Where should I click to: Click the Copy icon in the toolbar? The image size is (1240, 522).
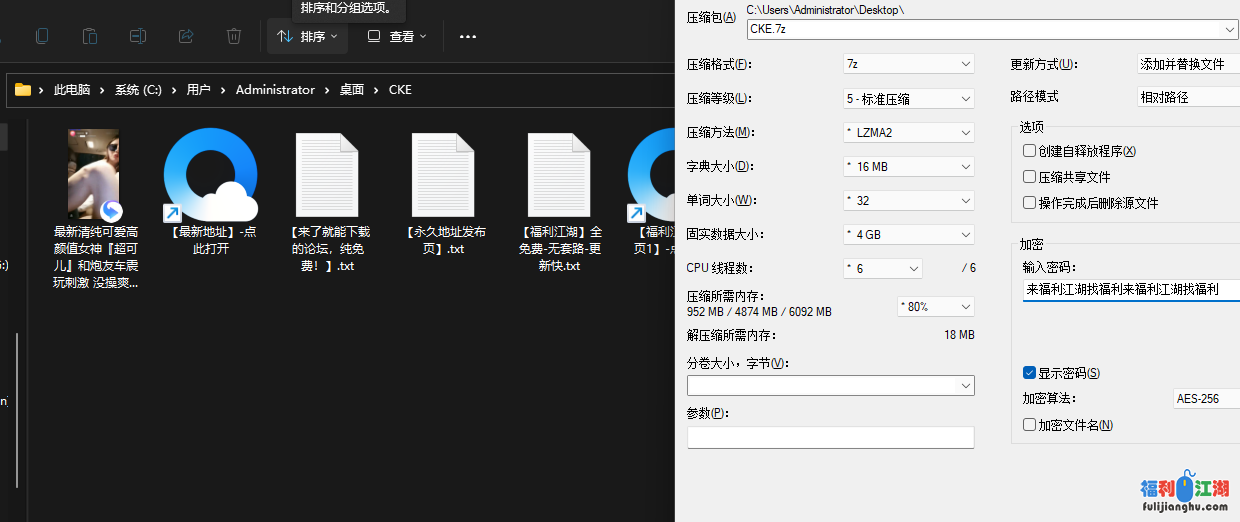coord(42,36)
